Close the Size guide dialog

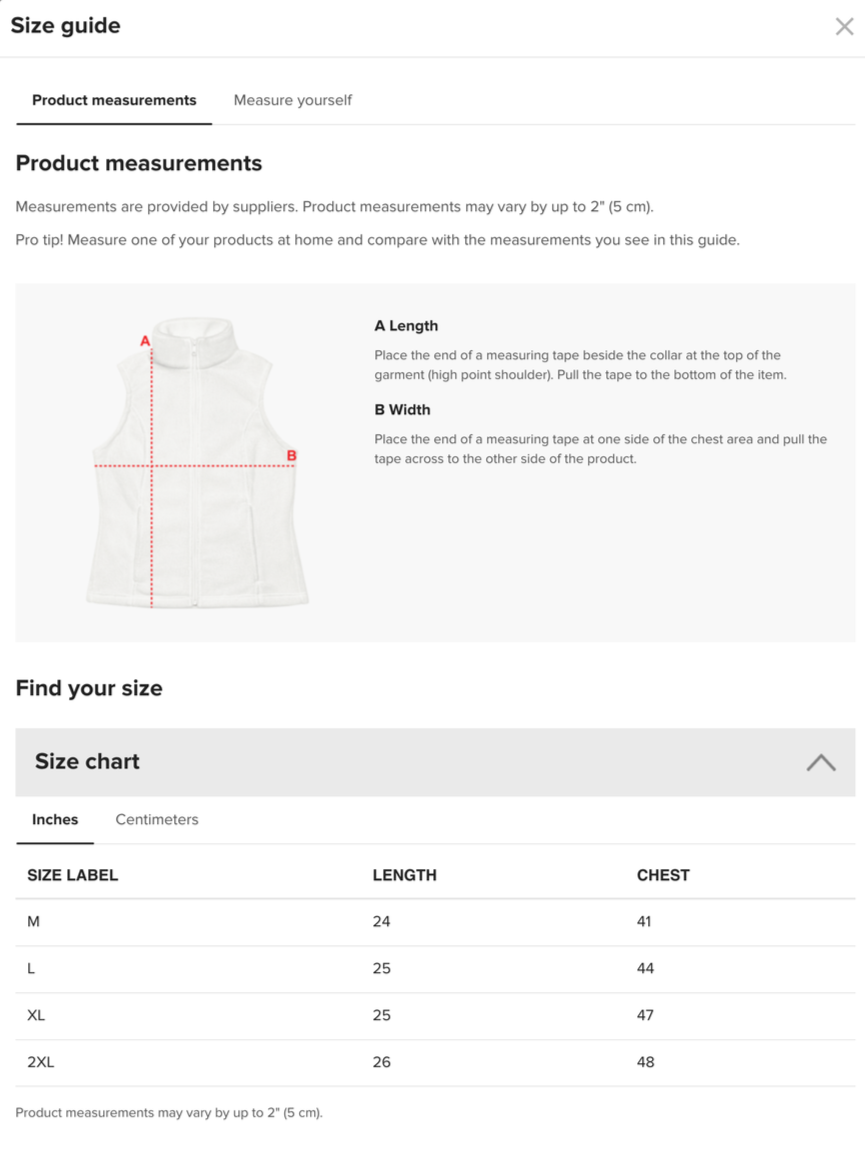[x=844, y=26]
